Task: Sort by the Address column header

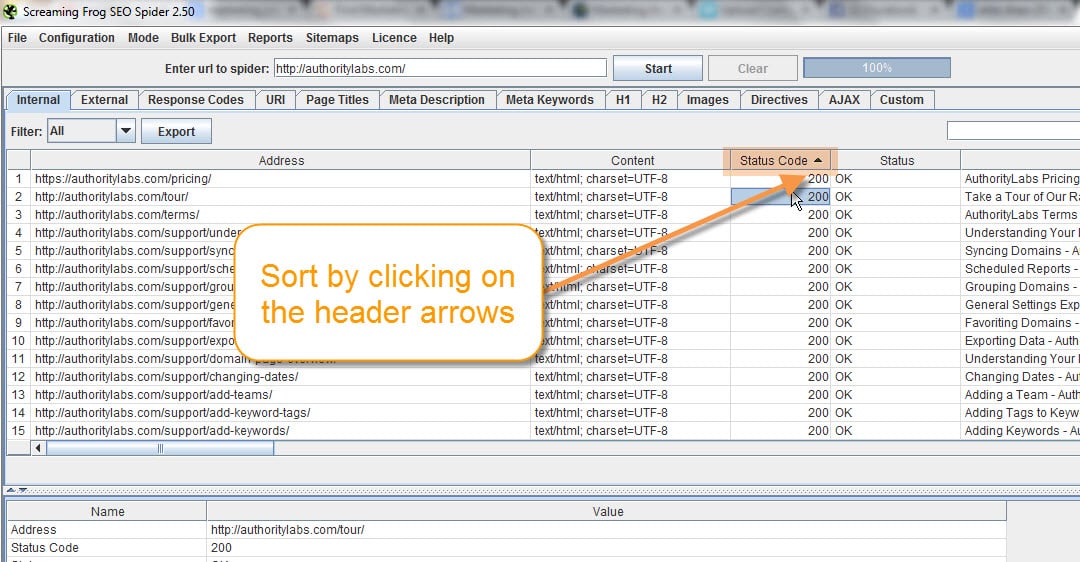Action: (281, 160)
